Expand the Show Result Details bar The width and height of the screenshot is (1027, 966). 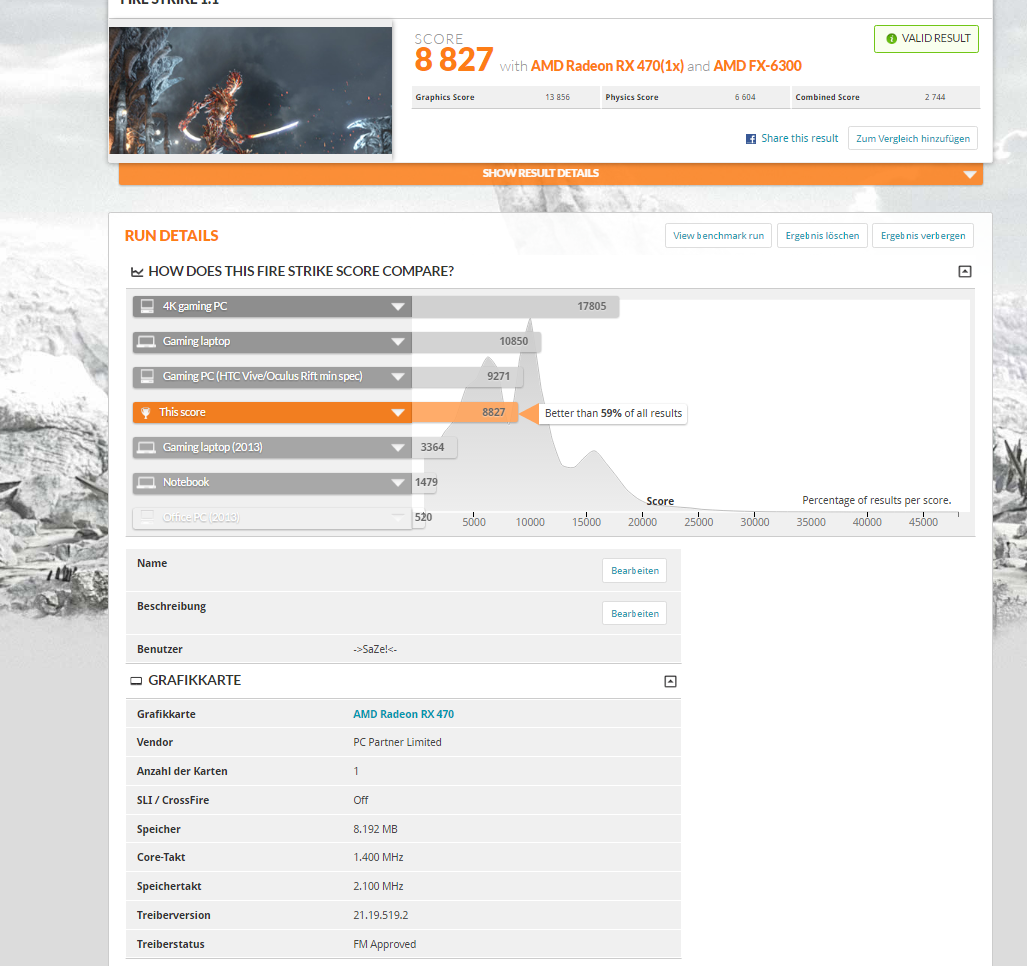550,174
